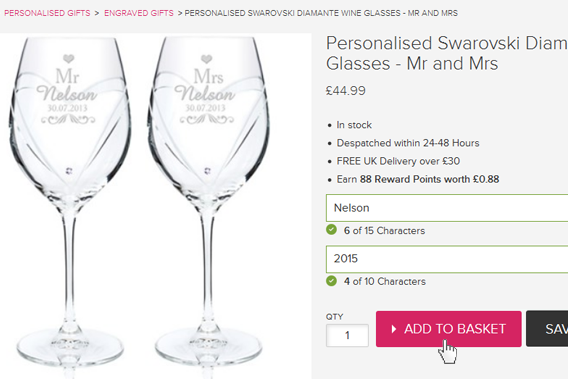
Task: Click the £44.99 price text
Action: [x=346, y=91]
